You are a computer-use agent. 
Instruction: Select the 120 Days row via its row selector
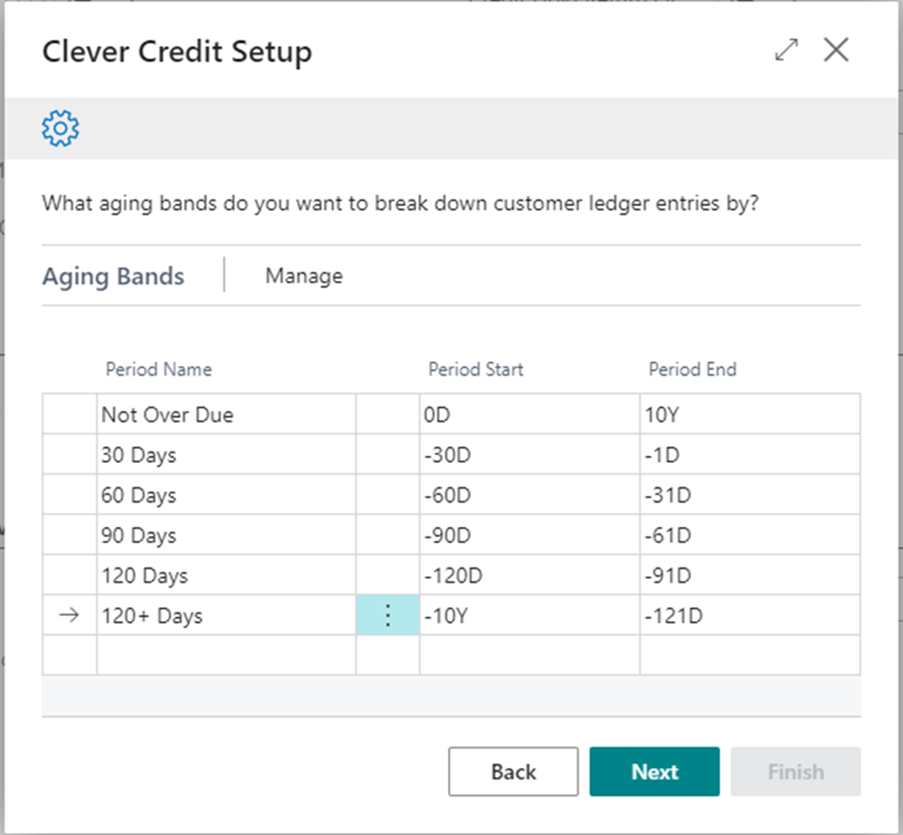tap(70, 575)
